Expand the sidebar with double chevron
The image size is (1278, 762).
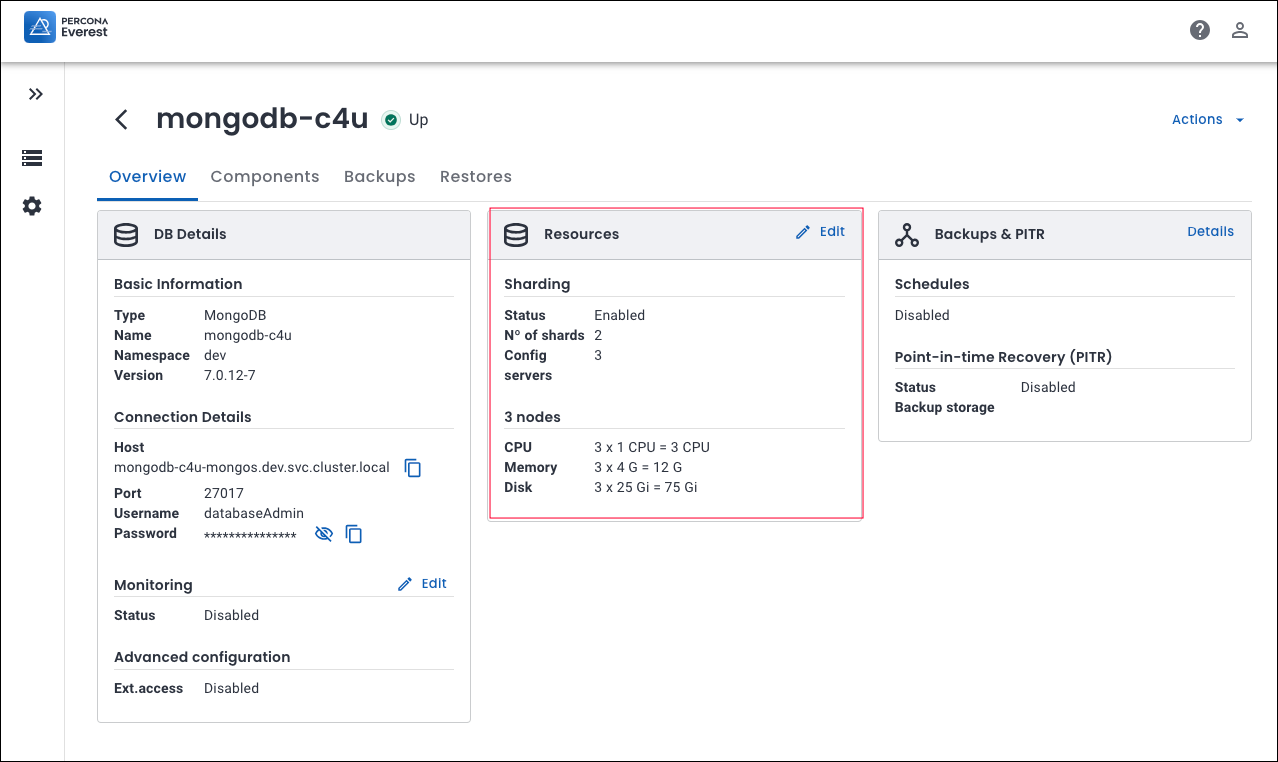click(36, 94)
